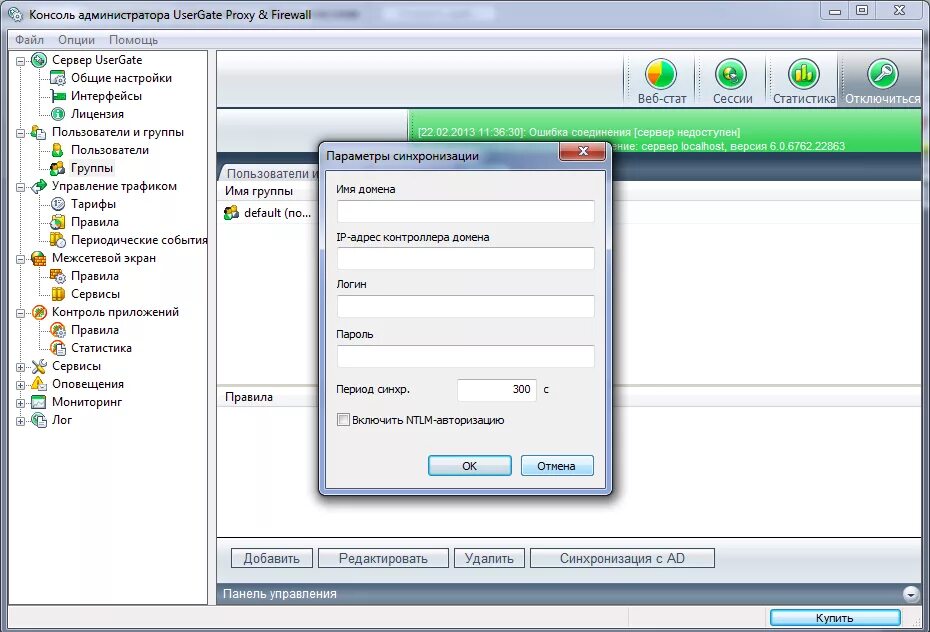Click the connection error log line
Image resolution: width=930 pixels, height=632 pixels.
[x=579, y=132]
